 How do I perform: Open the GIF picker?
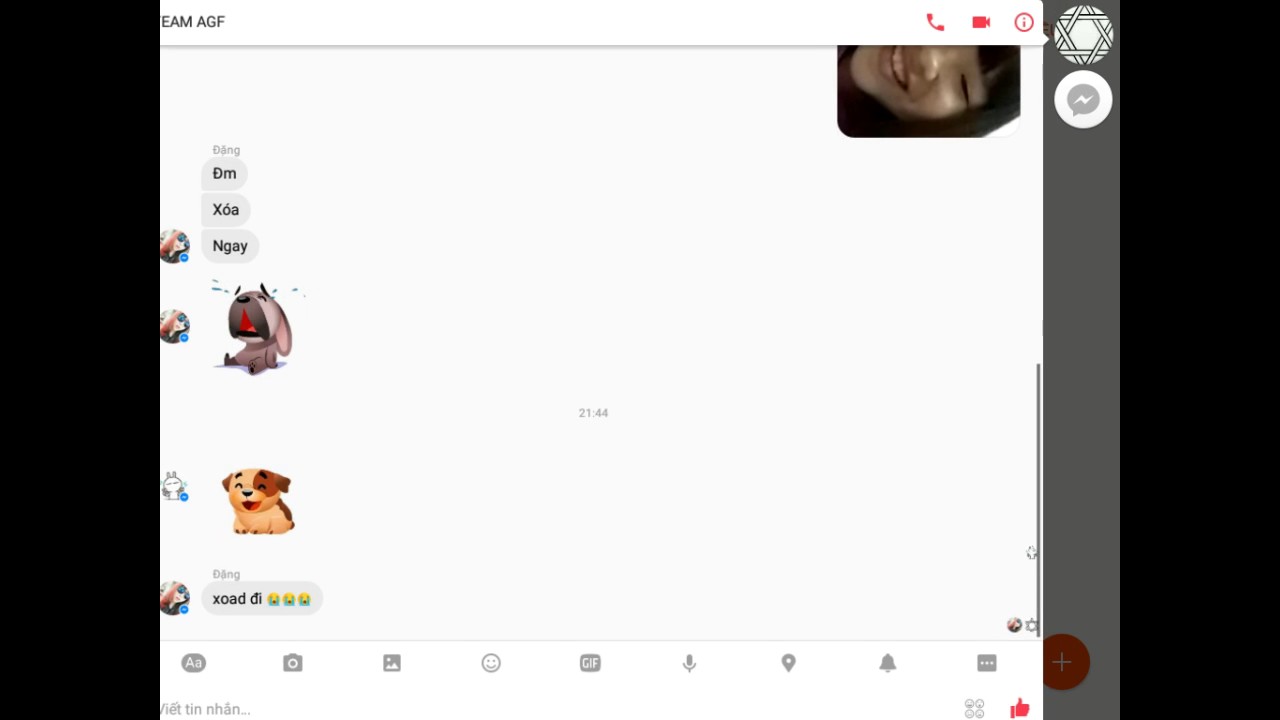pyautogui.click(x=590, y=663)
